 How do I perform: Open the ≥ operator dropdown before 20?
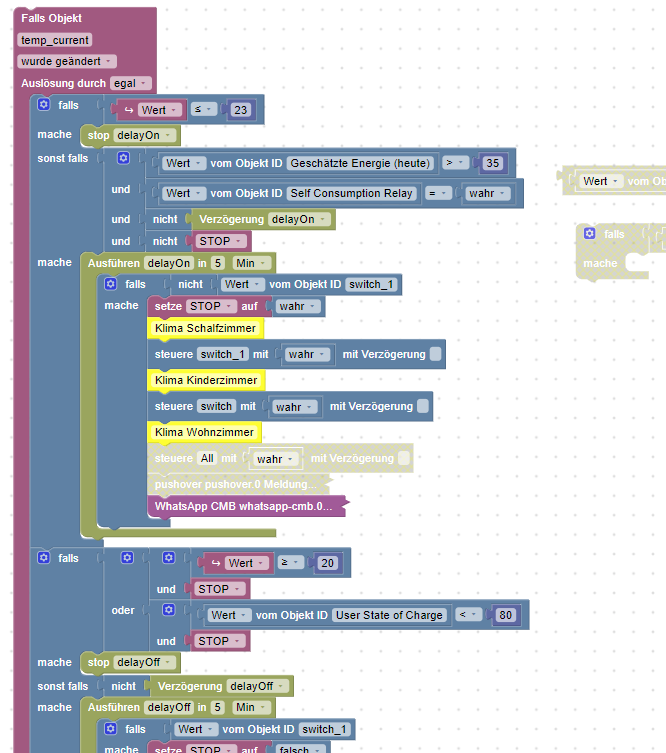point(291,562)
